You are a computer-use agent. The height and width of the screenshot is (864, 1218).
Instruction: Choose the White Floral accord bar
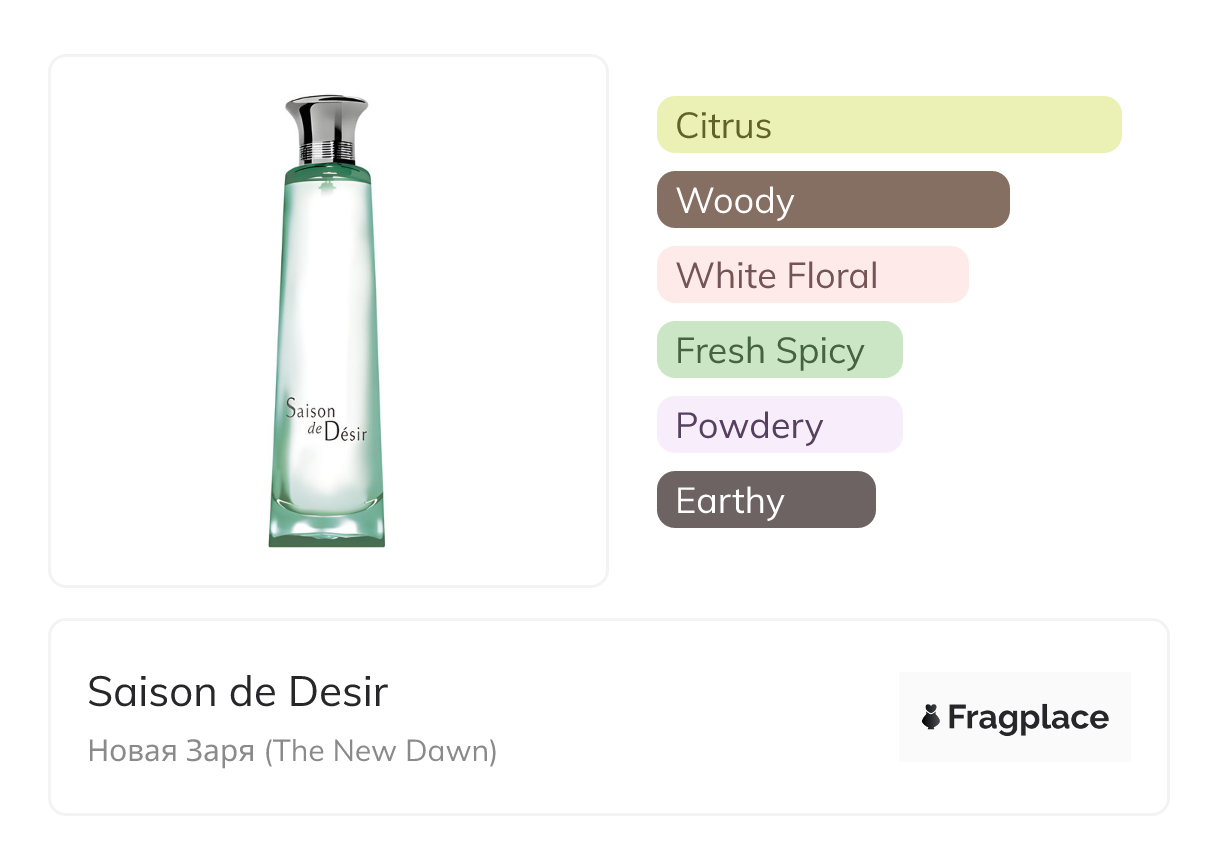point(812,275)
